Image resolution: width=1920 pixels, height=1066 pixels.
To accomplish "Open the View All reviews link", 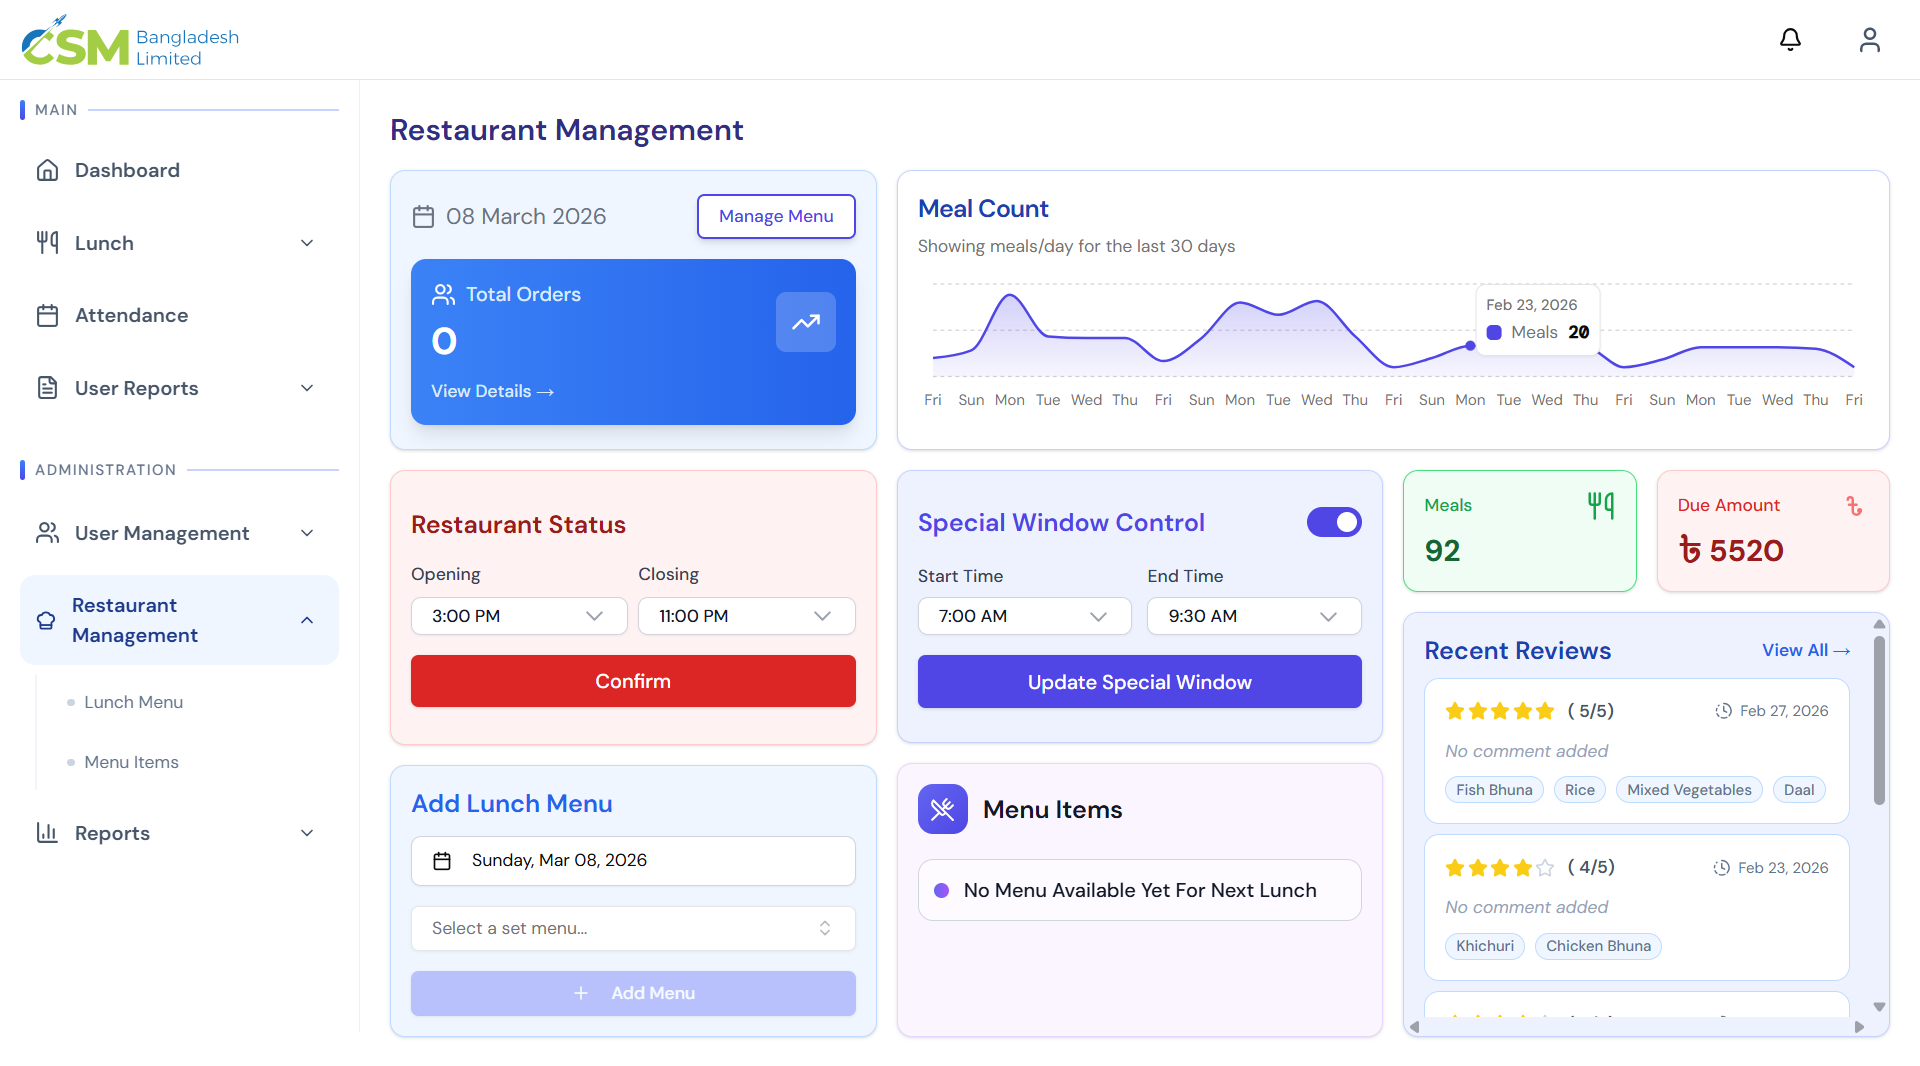I will click(1805, 650).
